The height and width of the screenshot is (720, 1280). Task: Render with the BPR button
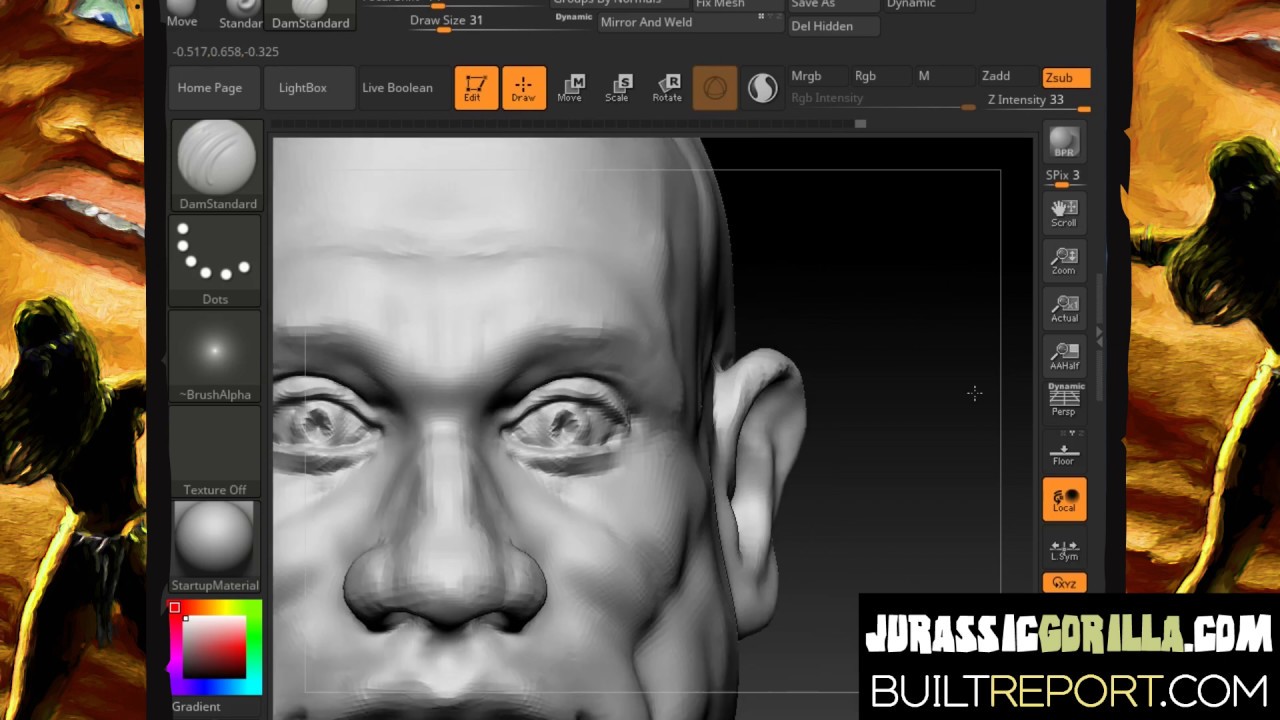(x=1064, y=142)
